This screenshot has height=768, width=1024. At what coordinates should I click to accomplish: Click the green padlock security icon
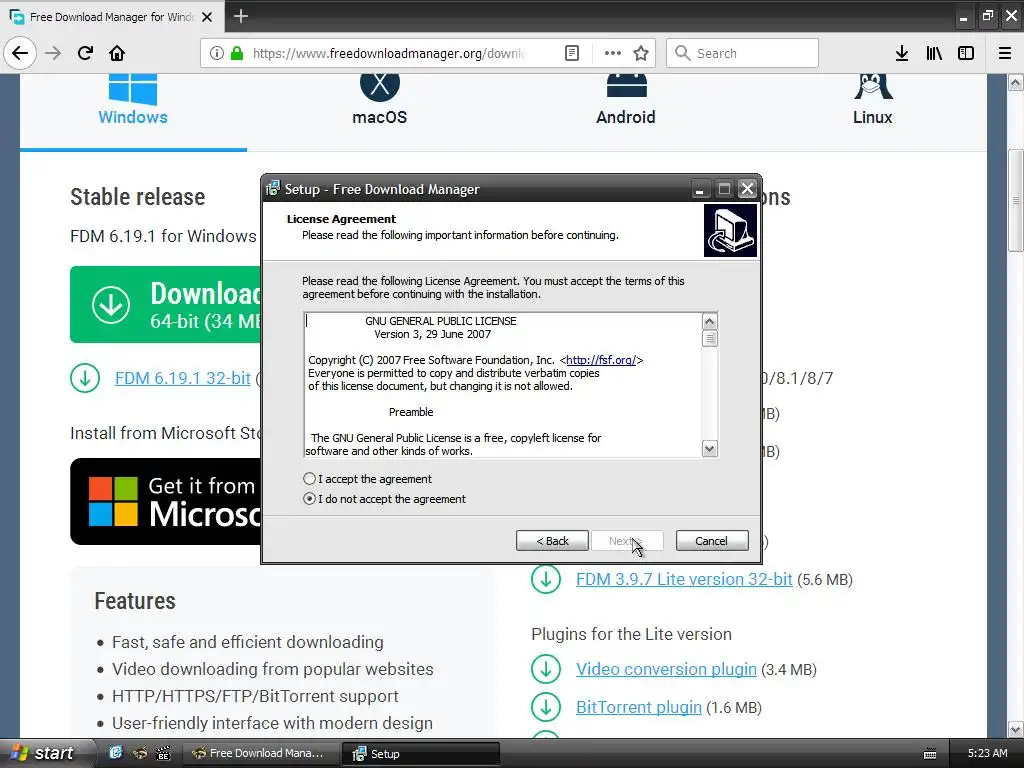point(237,53)
